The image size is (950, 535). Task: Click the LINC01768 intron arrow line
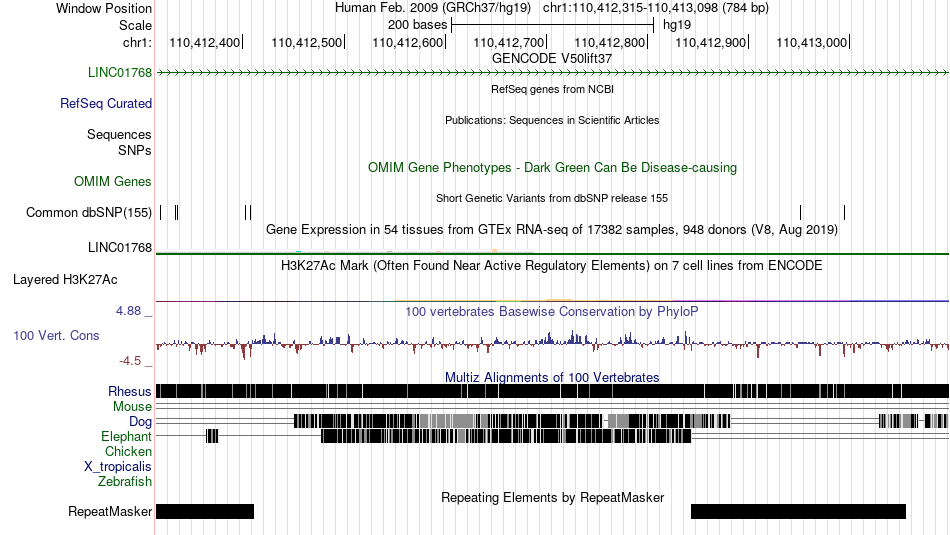click(552, 73)
